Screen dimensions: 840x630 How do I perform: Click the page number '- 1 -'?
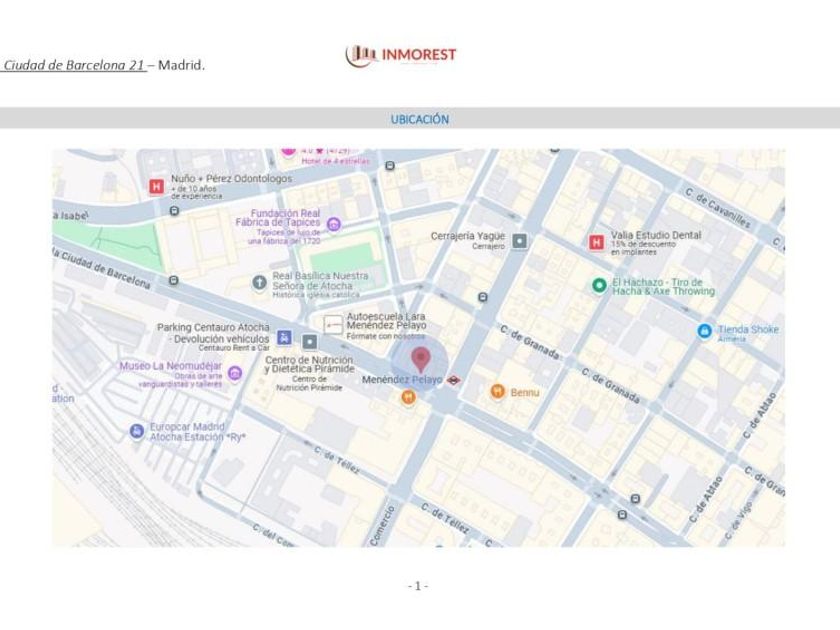coord(418,586)
